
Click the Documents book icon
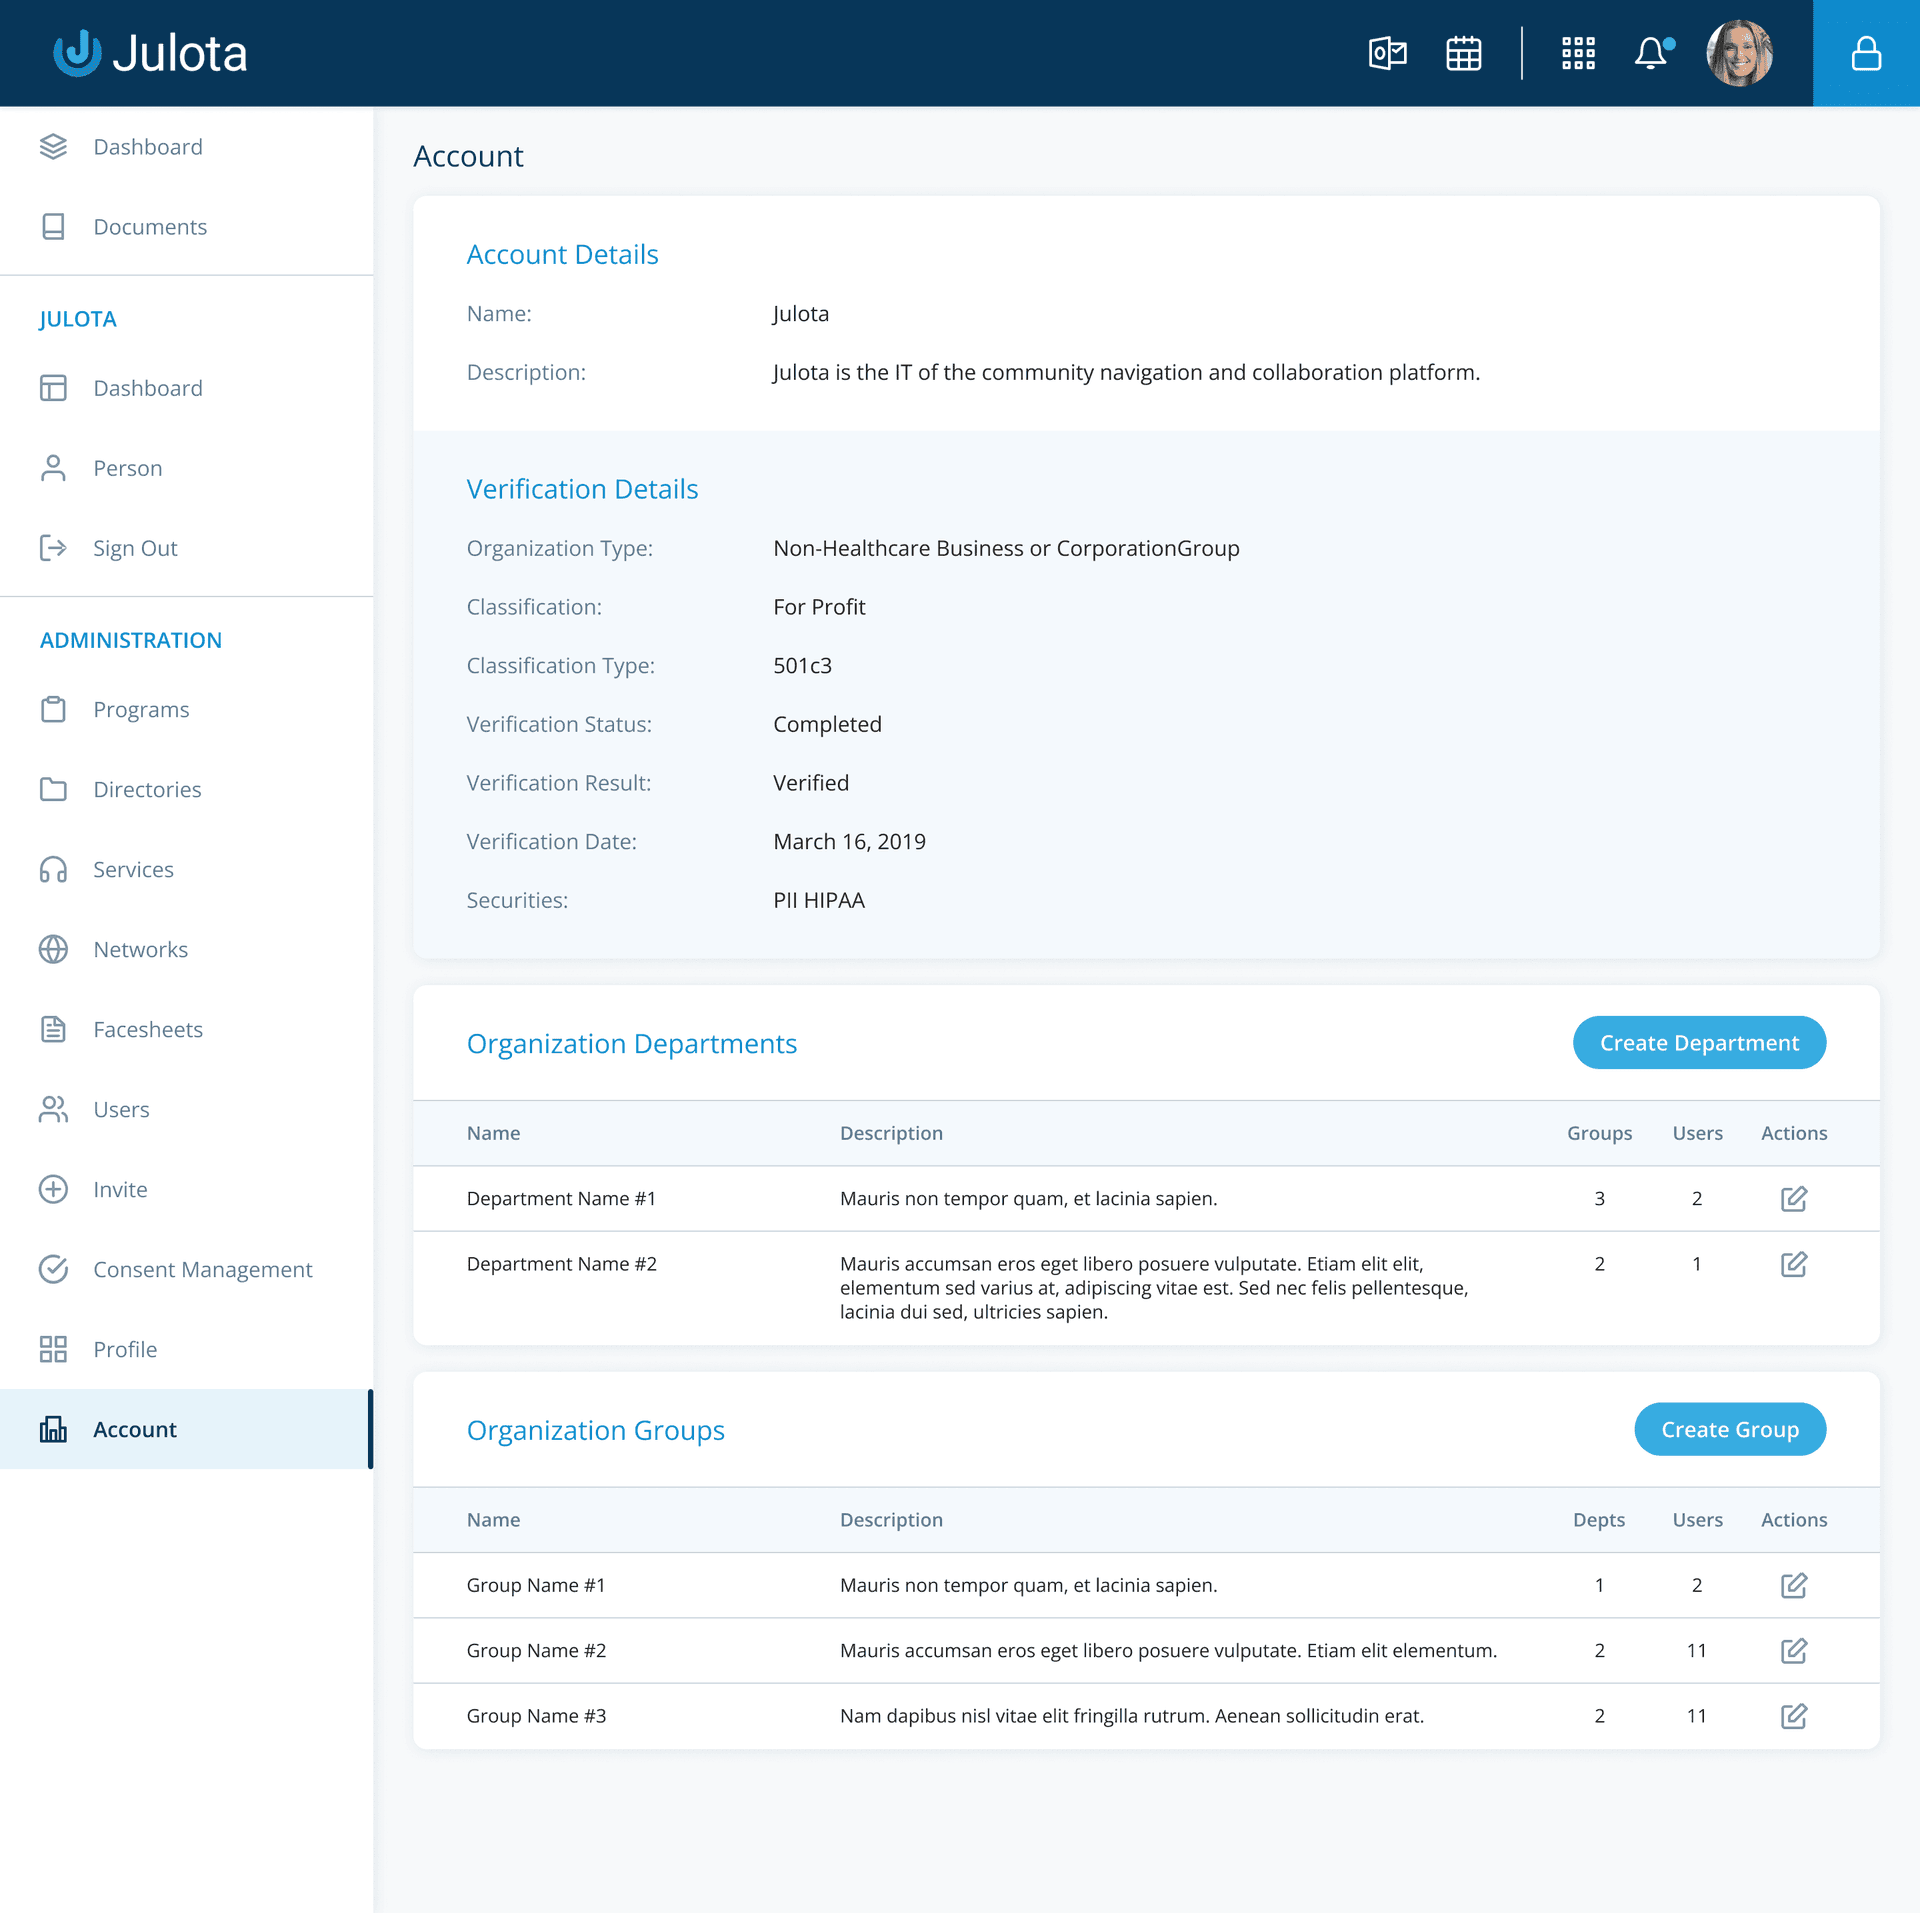(53, 227)
